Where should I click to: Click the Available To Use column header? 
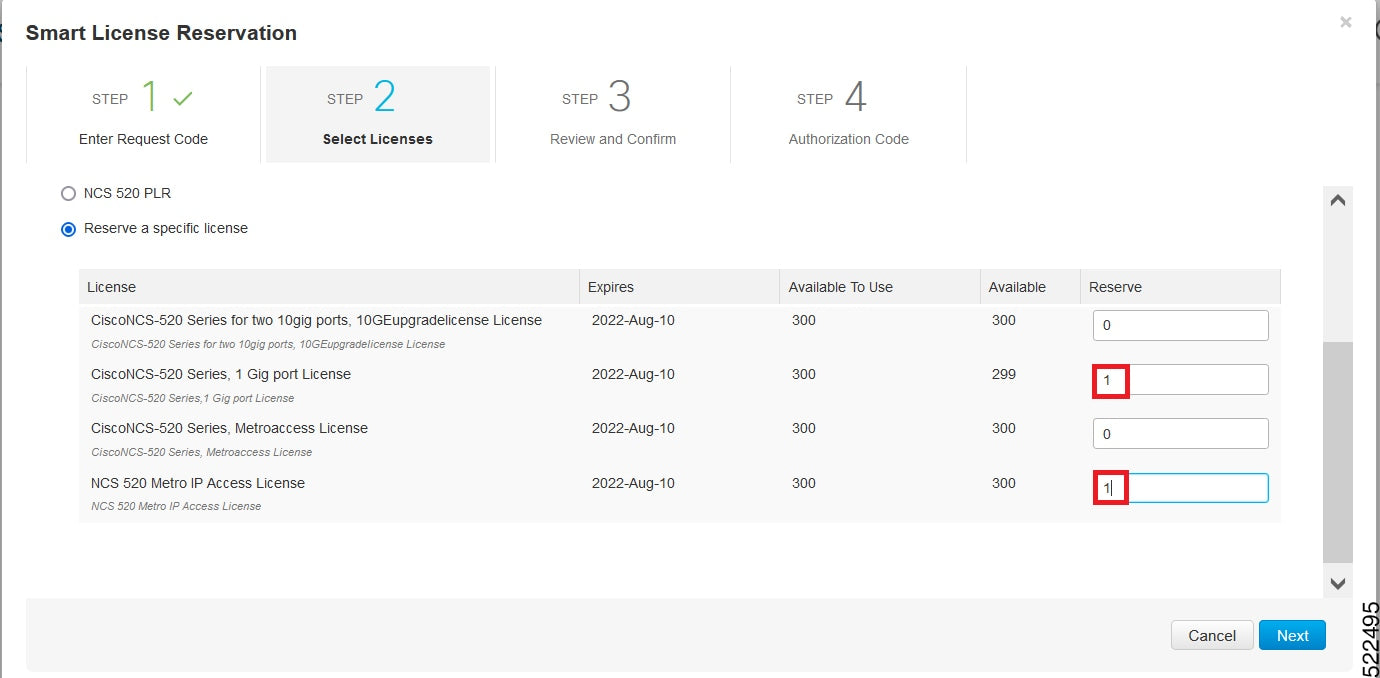coord(840,287)
